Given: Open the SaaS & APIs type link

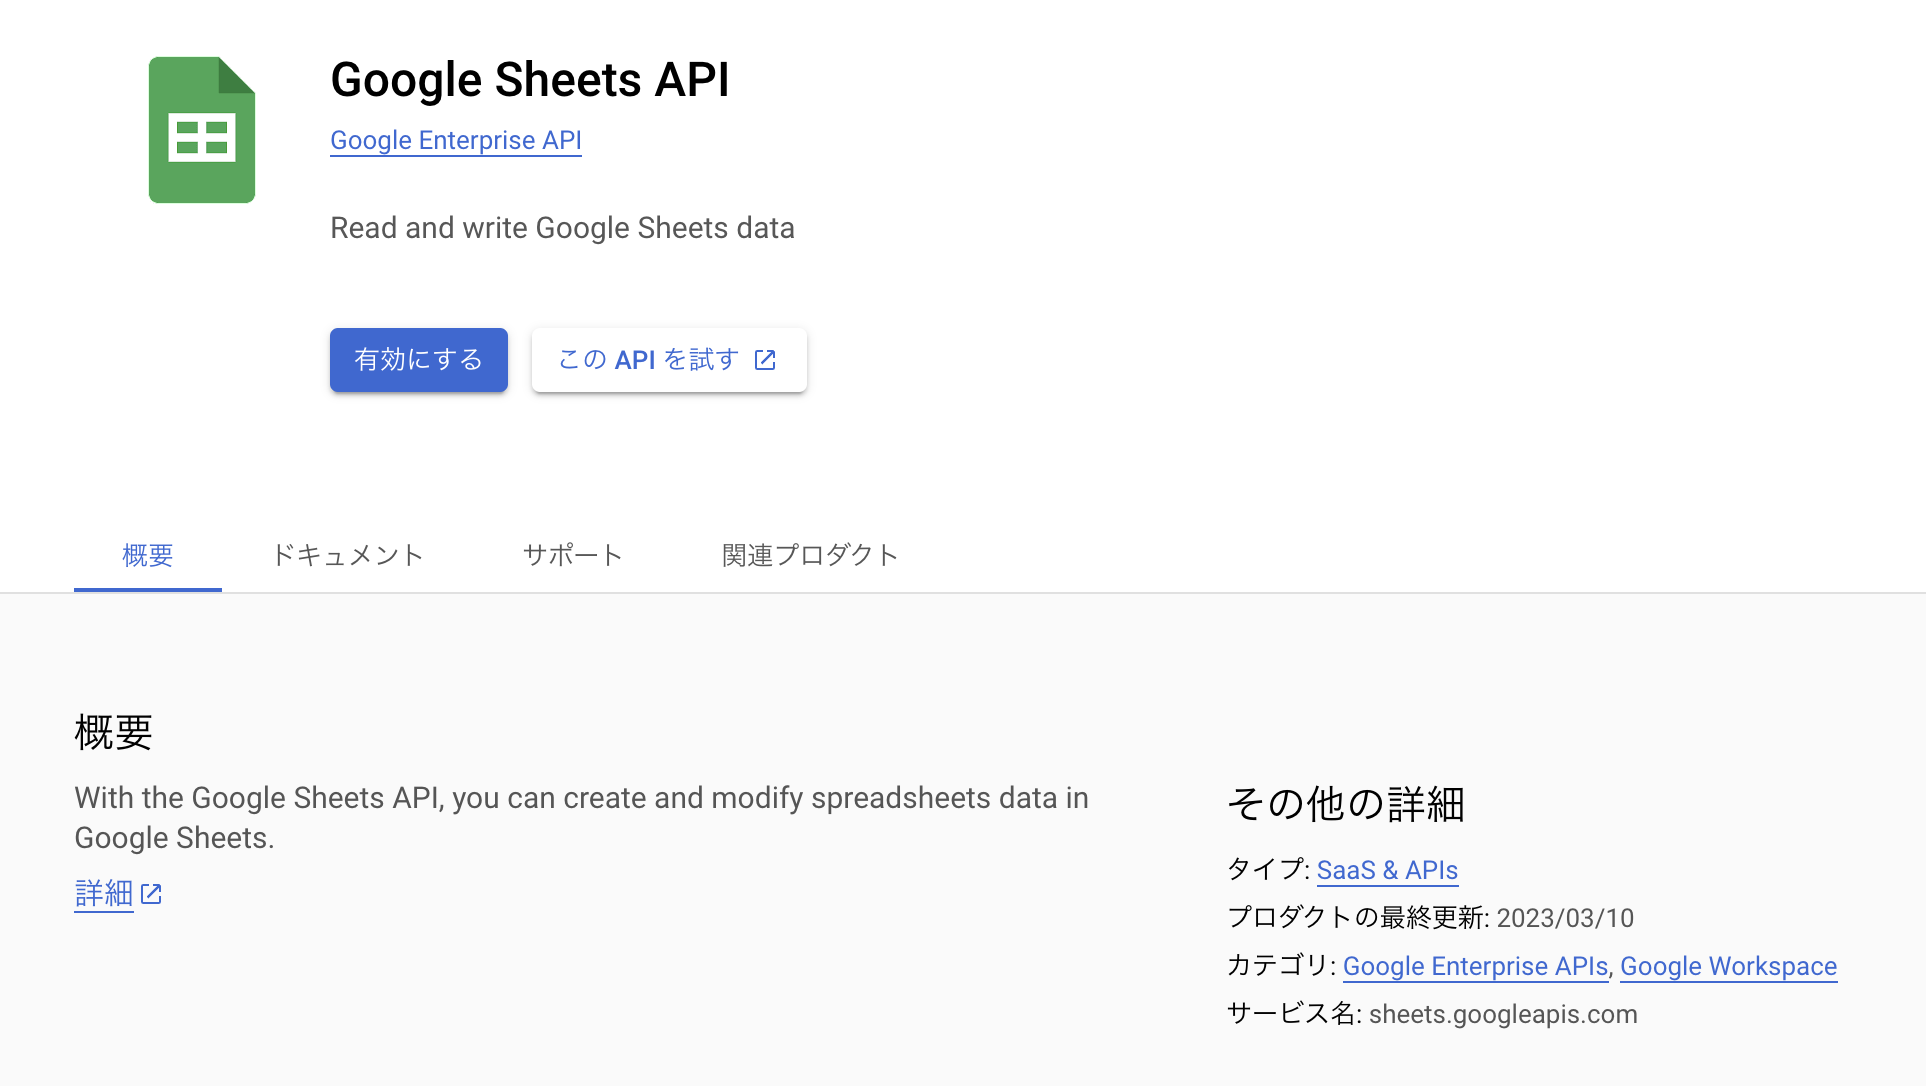Looking at the screenshot, I should [1387, 870].
